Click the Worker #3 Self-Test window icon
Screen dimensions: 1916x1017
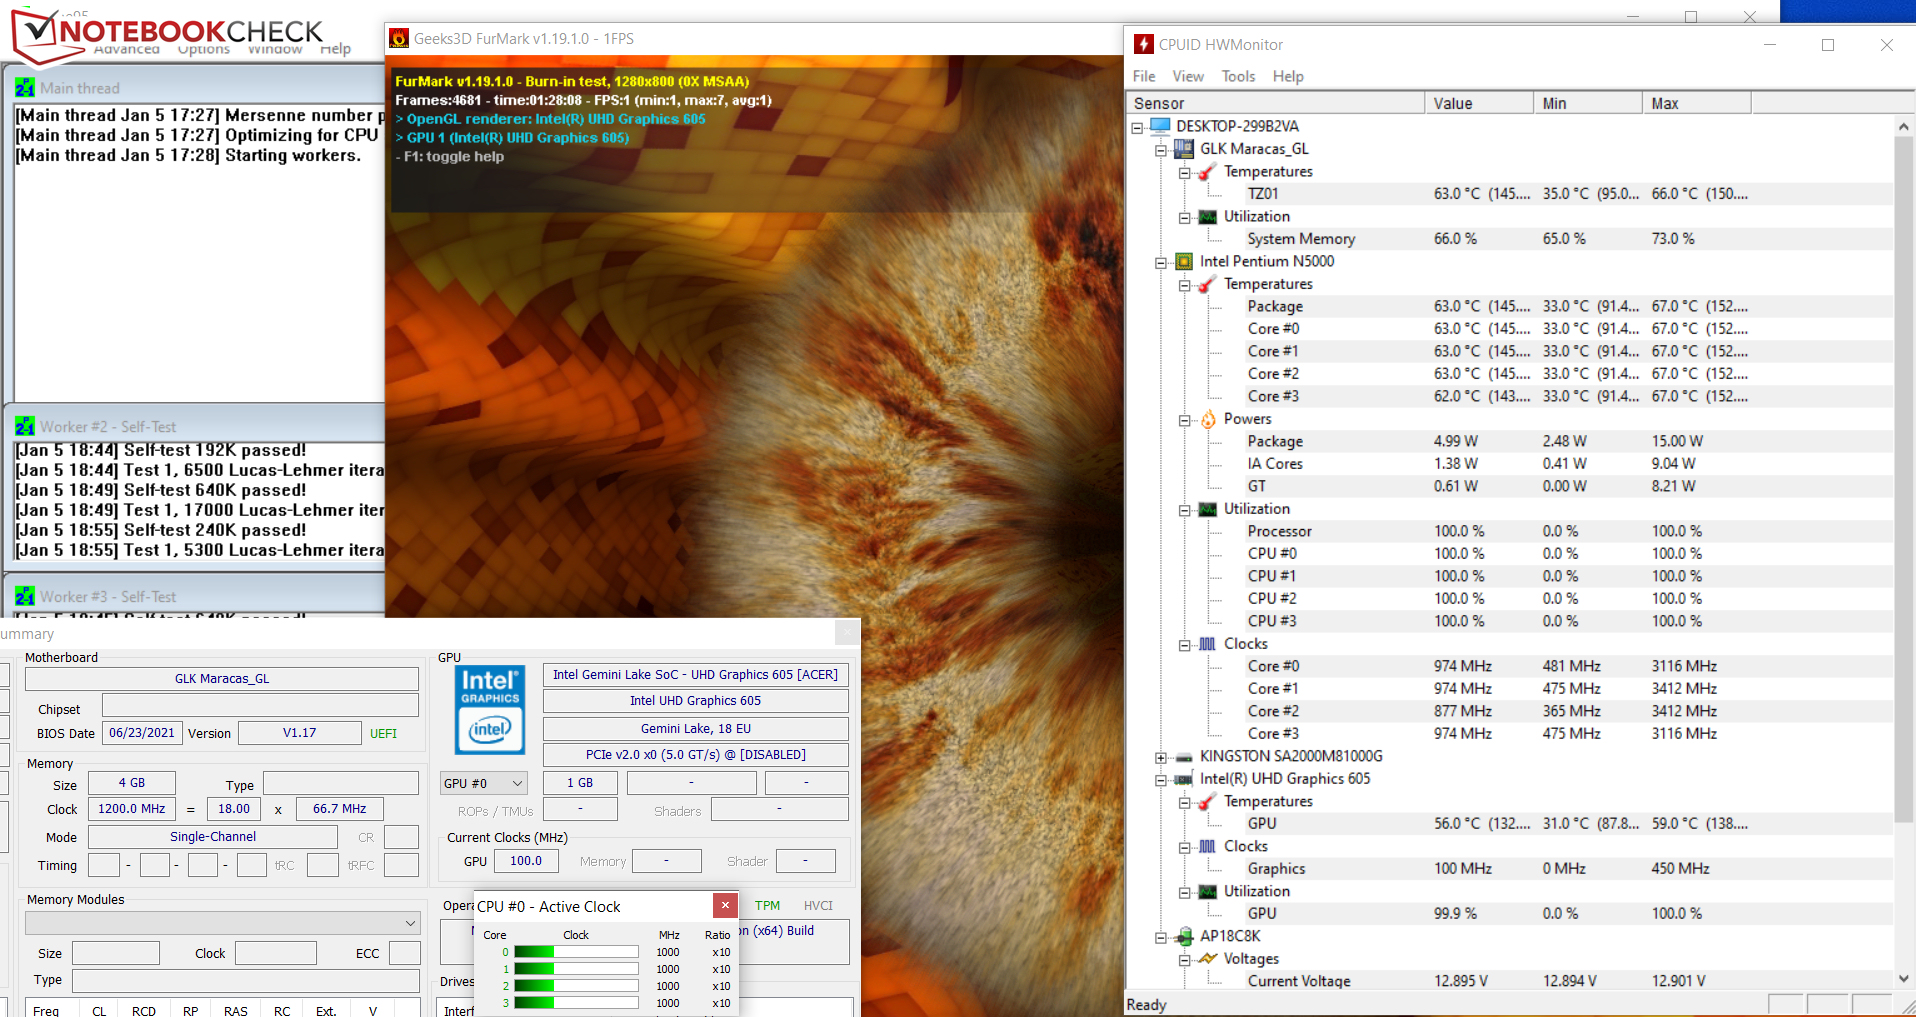[x=25, y=597]
